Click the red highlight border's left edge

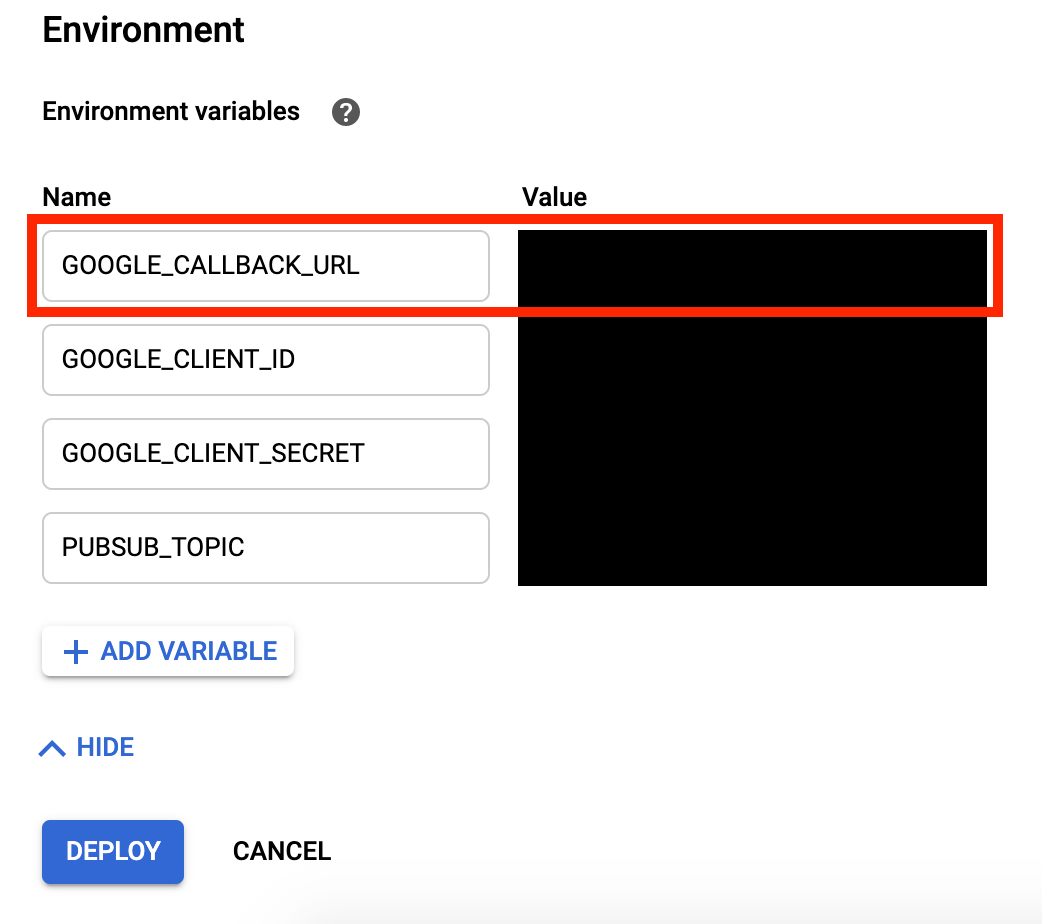tap(30, 266)
